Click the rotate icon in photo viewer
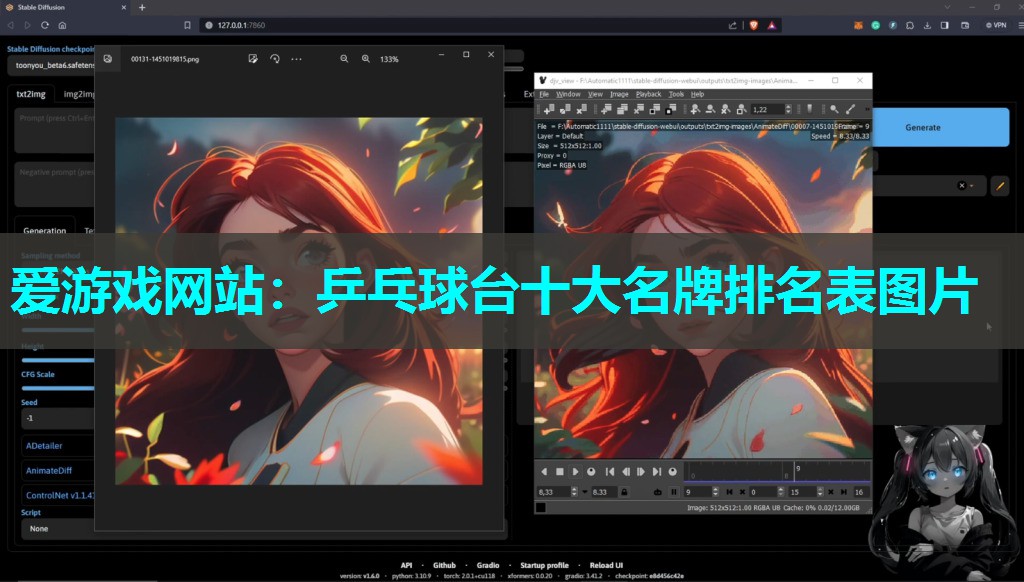This screenshot has width=1024, height=582. tap(275, 59)
